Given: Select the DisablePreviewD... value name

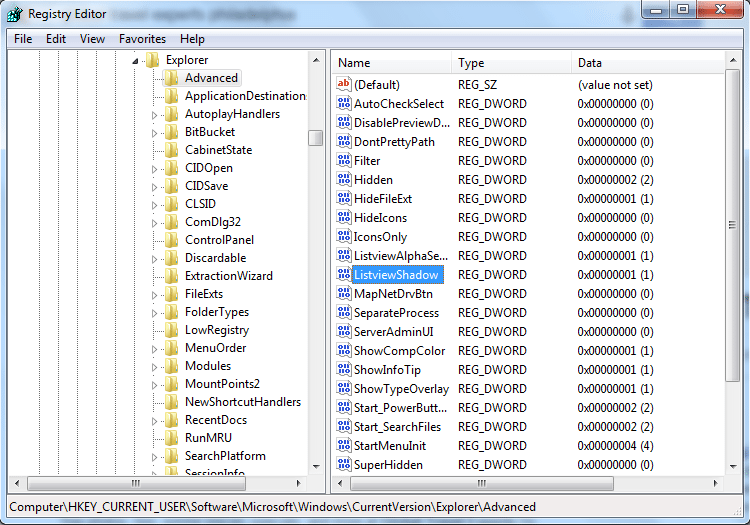Looking at the screenshot, I should 402,123.
